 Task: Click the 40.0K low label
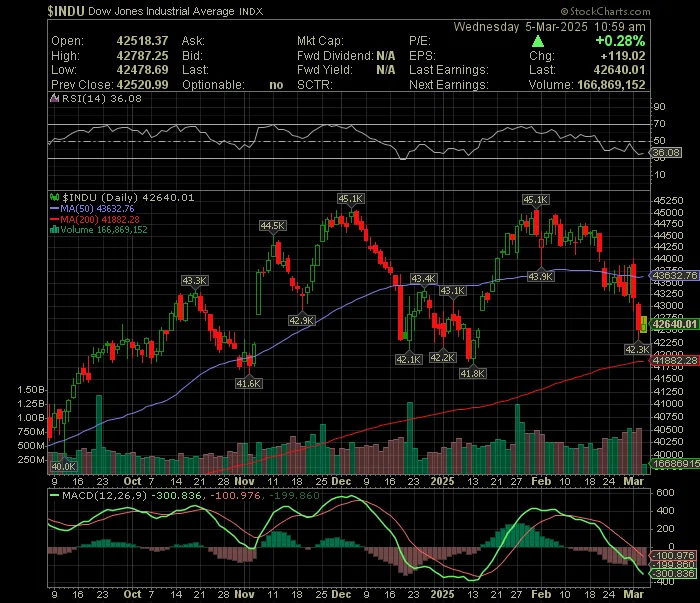point(64,466)
